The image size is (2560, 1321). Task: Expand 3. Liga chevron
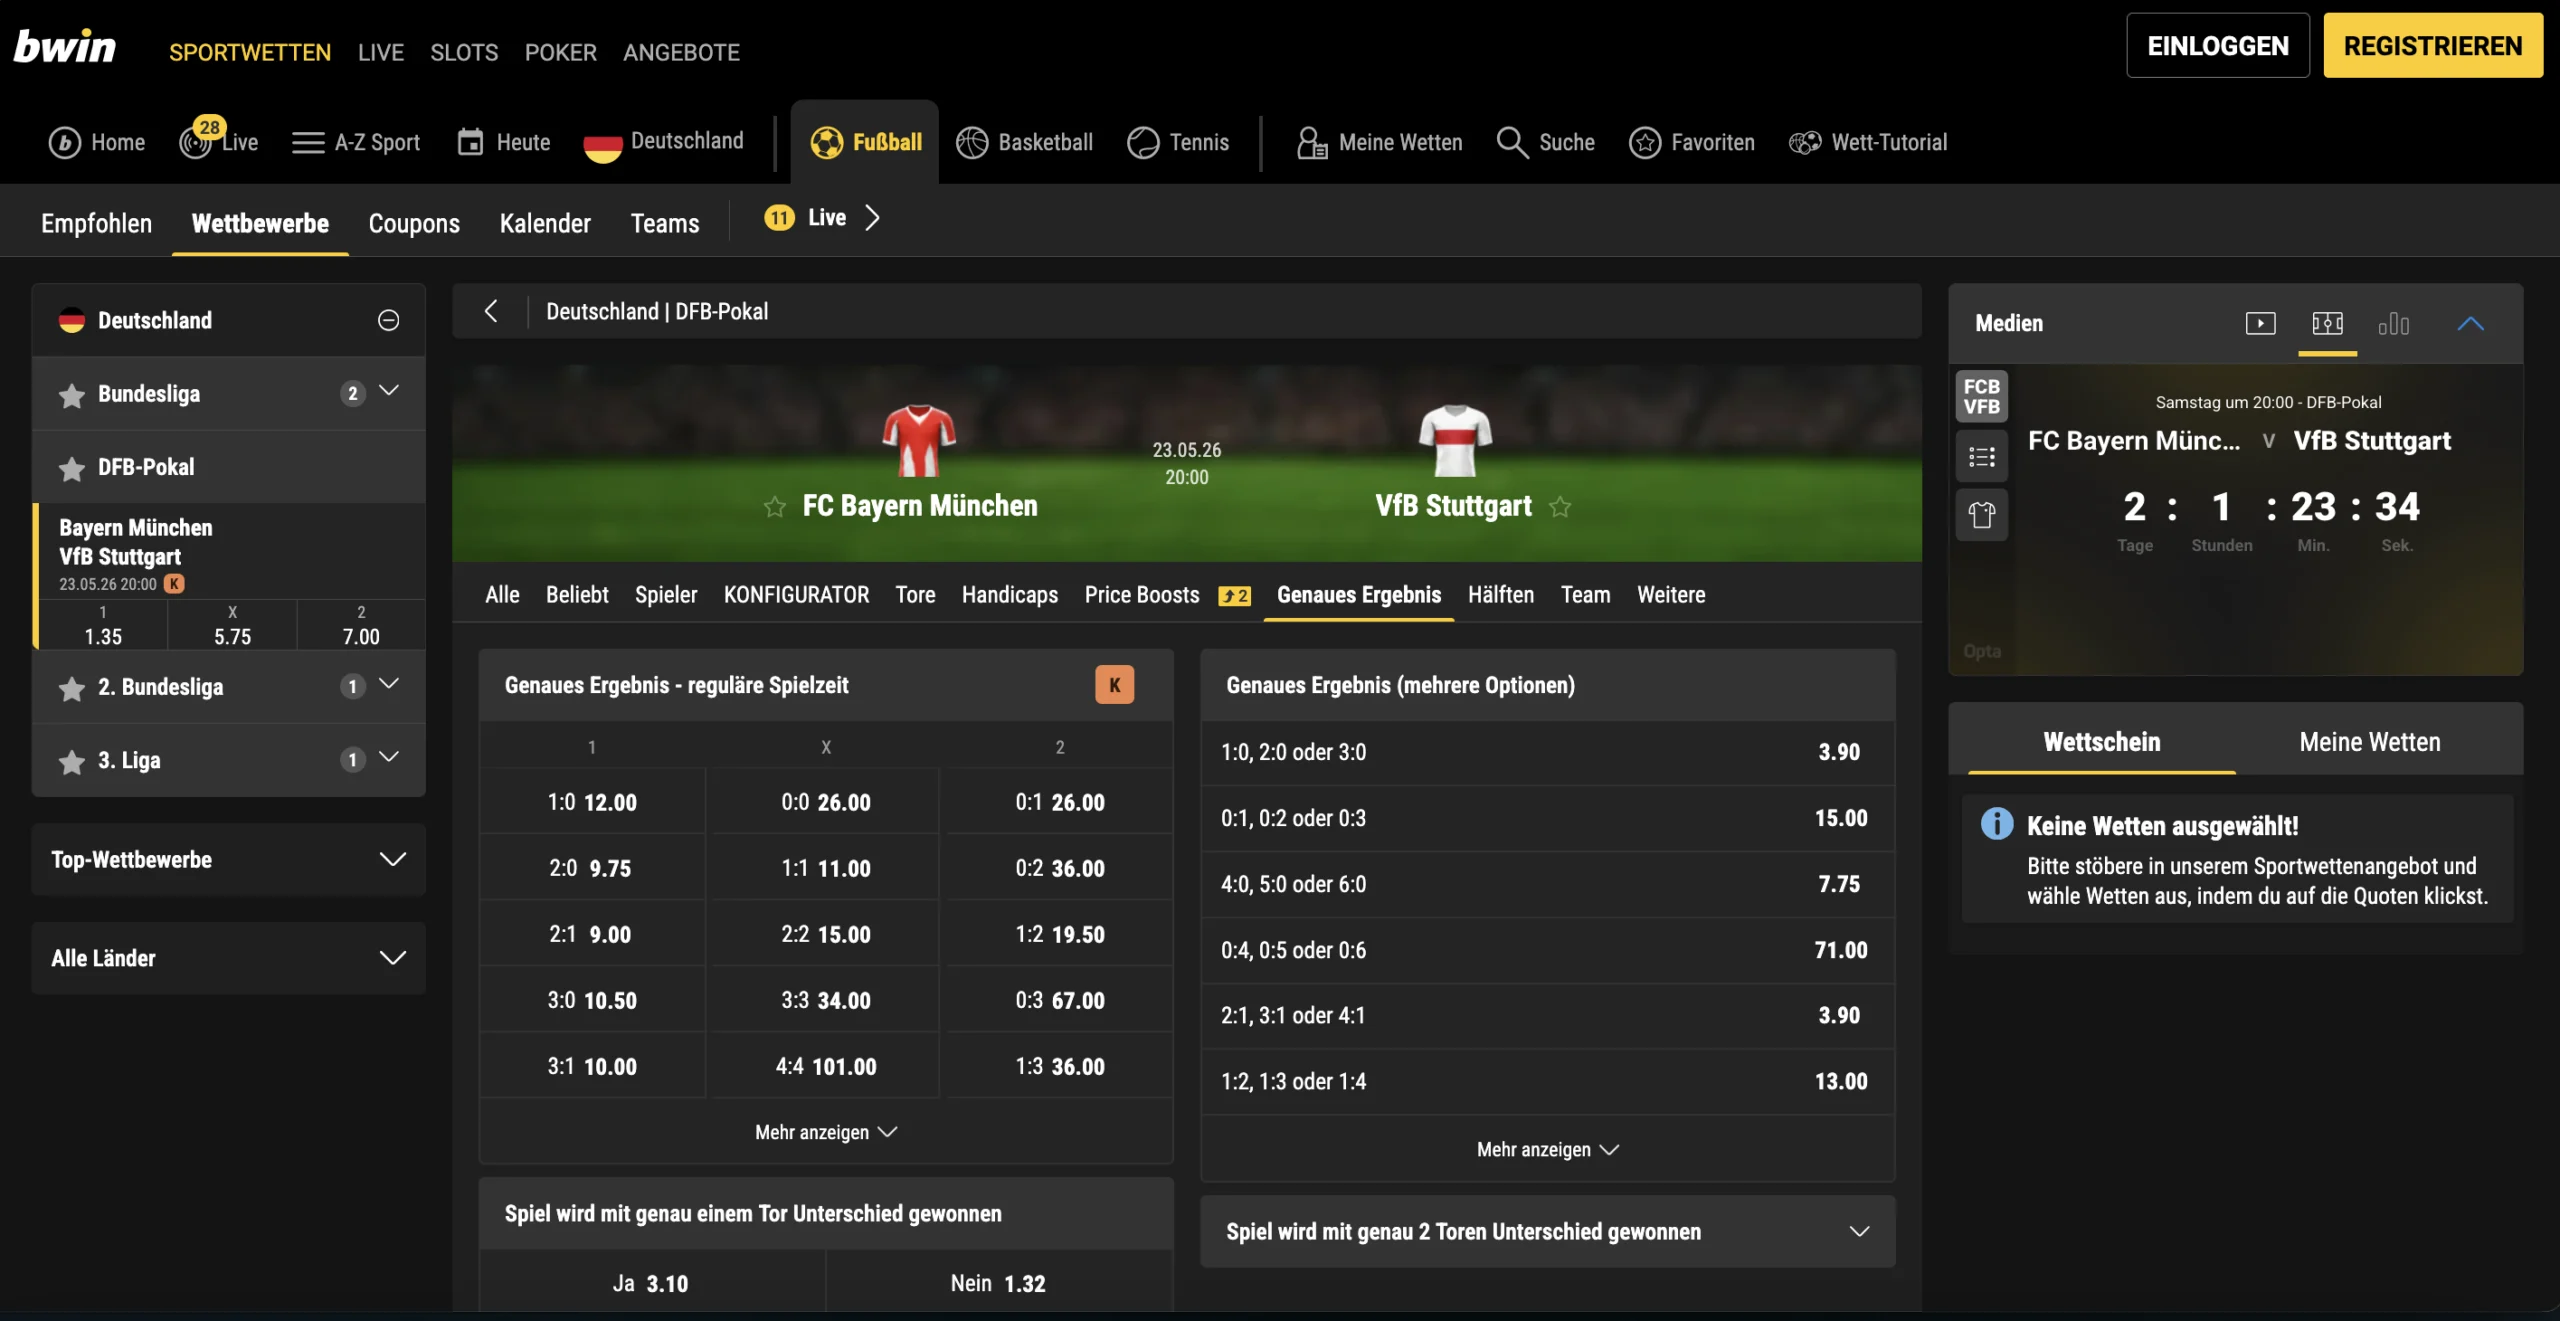[389, 757]
